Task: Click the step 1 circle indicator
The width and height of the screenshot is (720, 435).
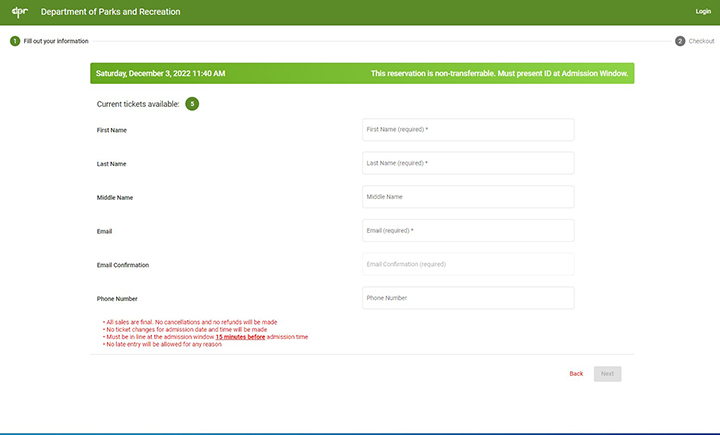Action: [x=15, y=41]
